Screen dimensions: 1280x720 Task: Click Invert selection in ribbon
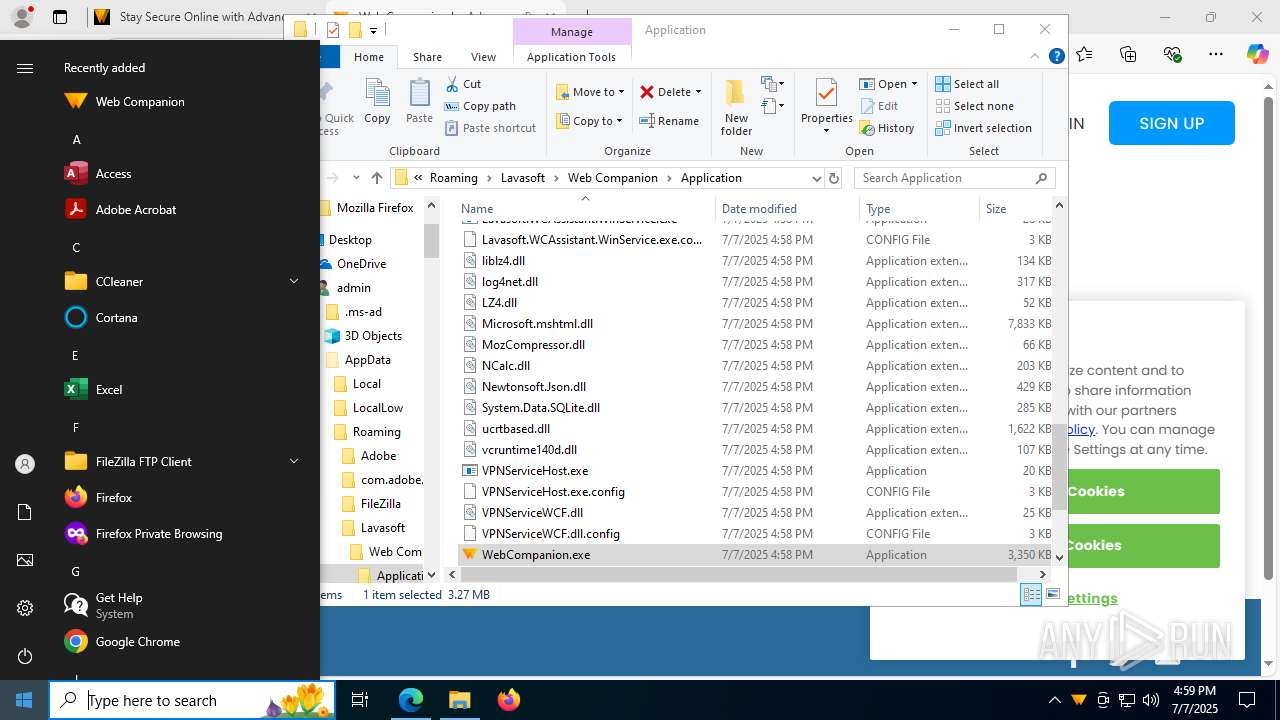pos(983,128)
